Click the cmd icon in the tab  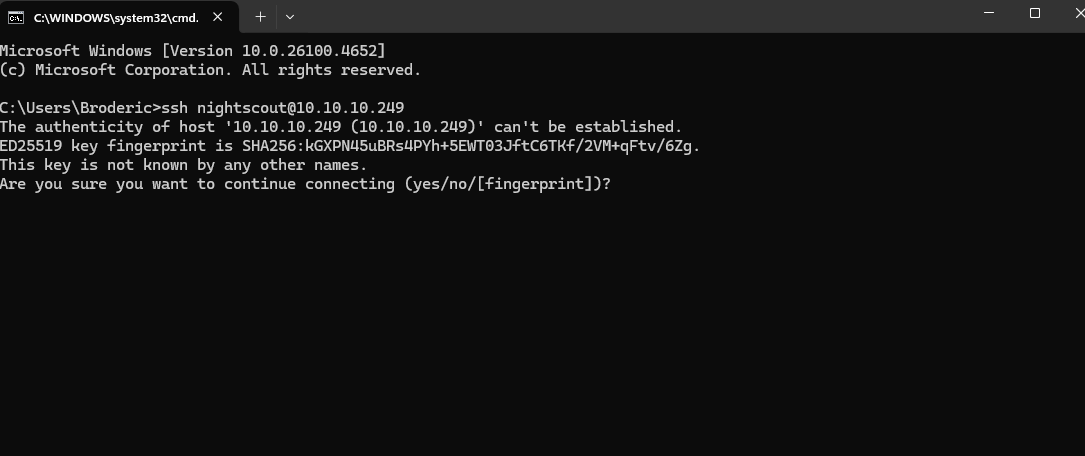(x=16, y=17)
